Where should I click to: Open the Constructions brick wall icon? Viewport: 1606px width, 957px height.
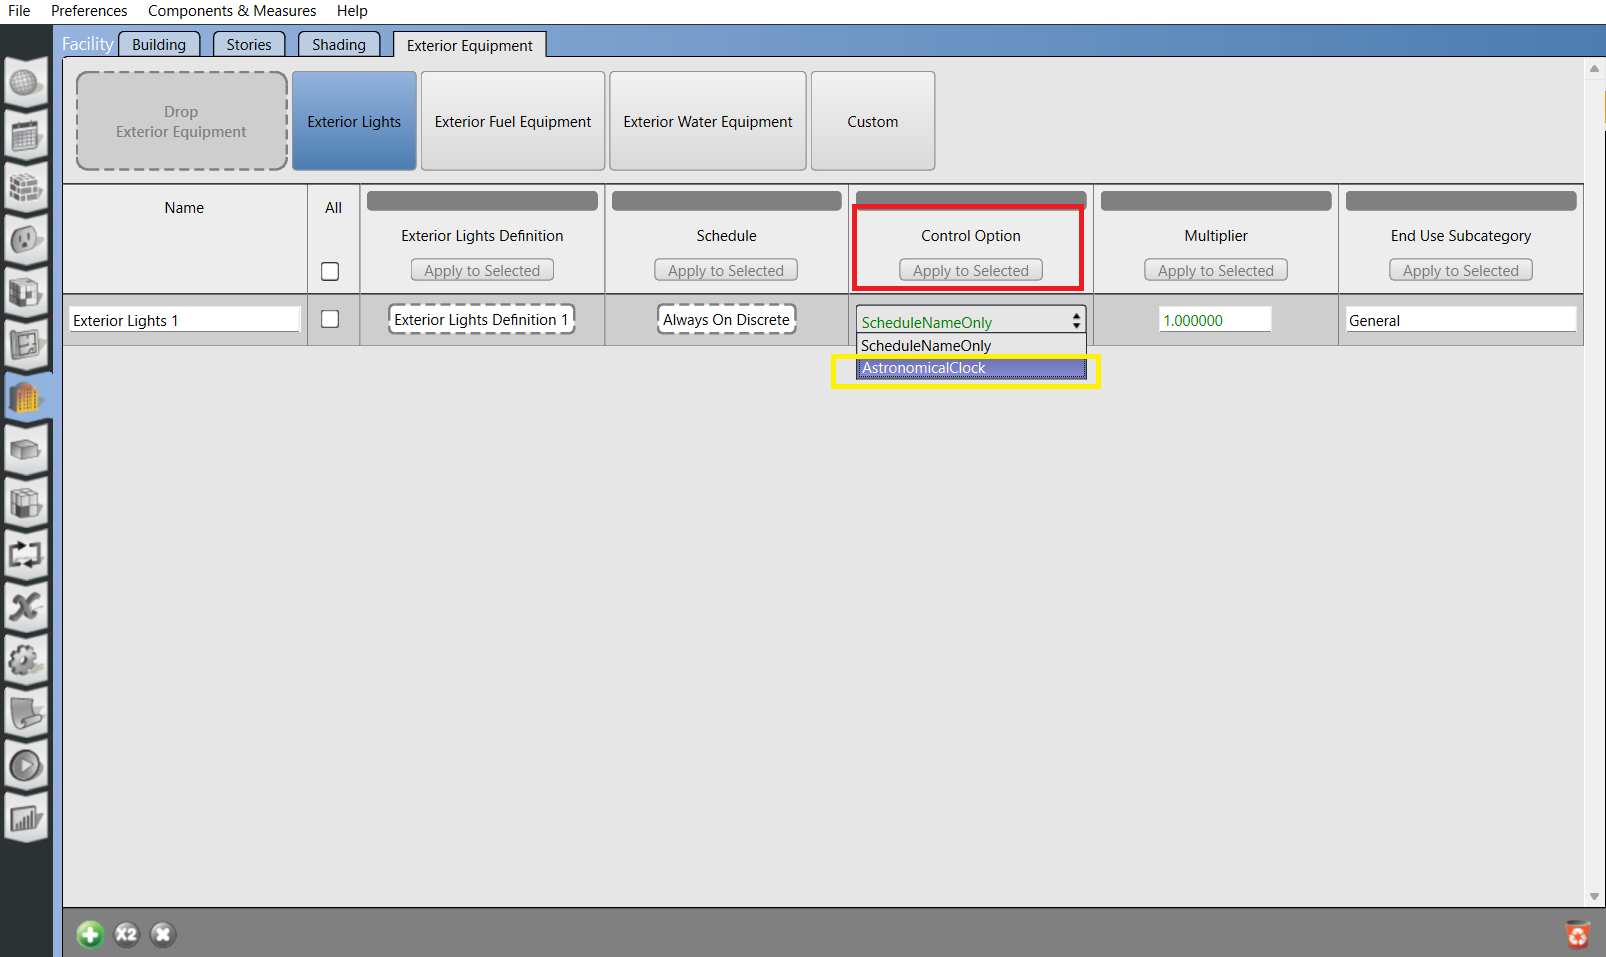coord(25,187)
